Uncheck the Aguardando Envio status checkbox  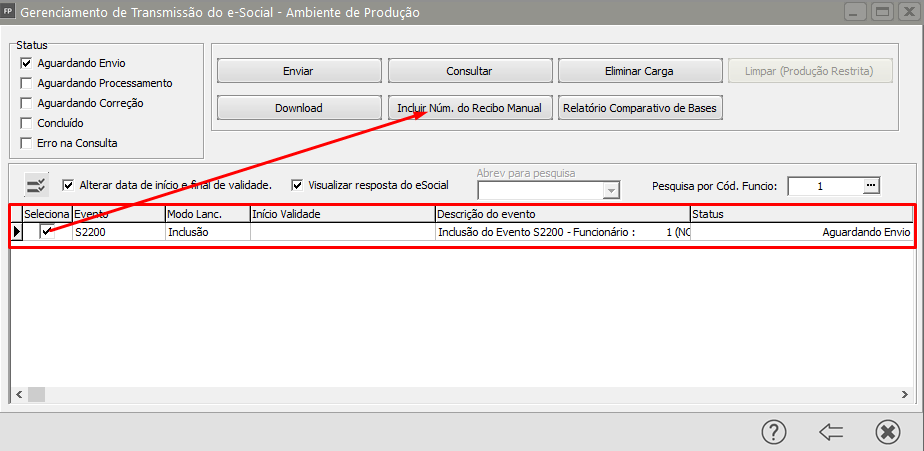click(26, 63)
